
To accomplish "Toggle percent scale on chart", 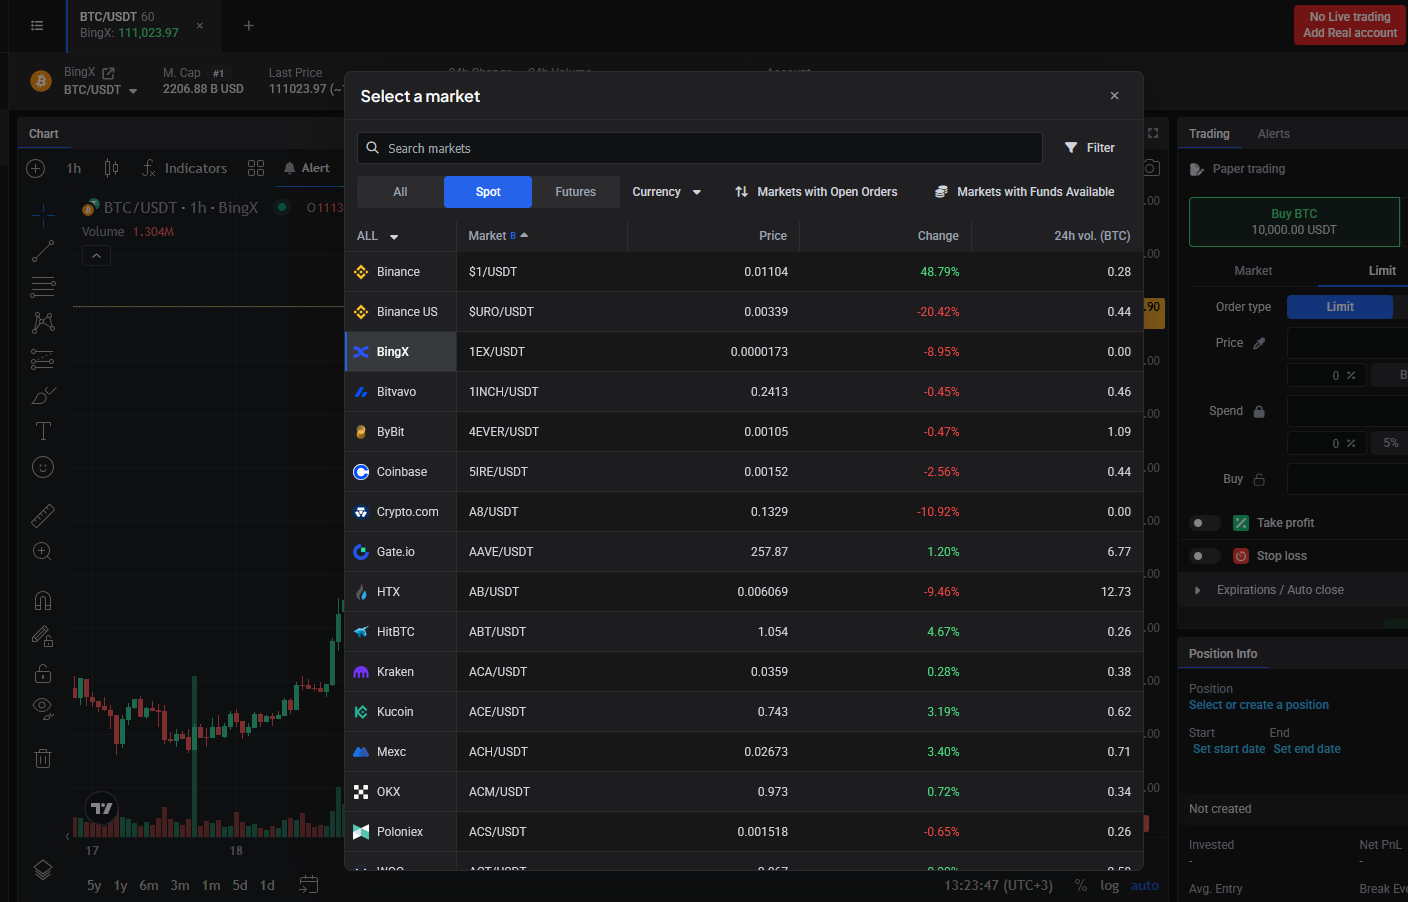I will click(x=1081, y=885).
